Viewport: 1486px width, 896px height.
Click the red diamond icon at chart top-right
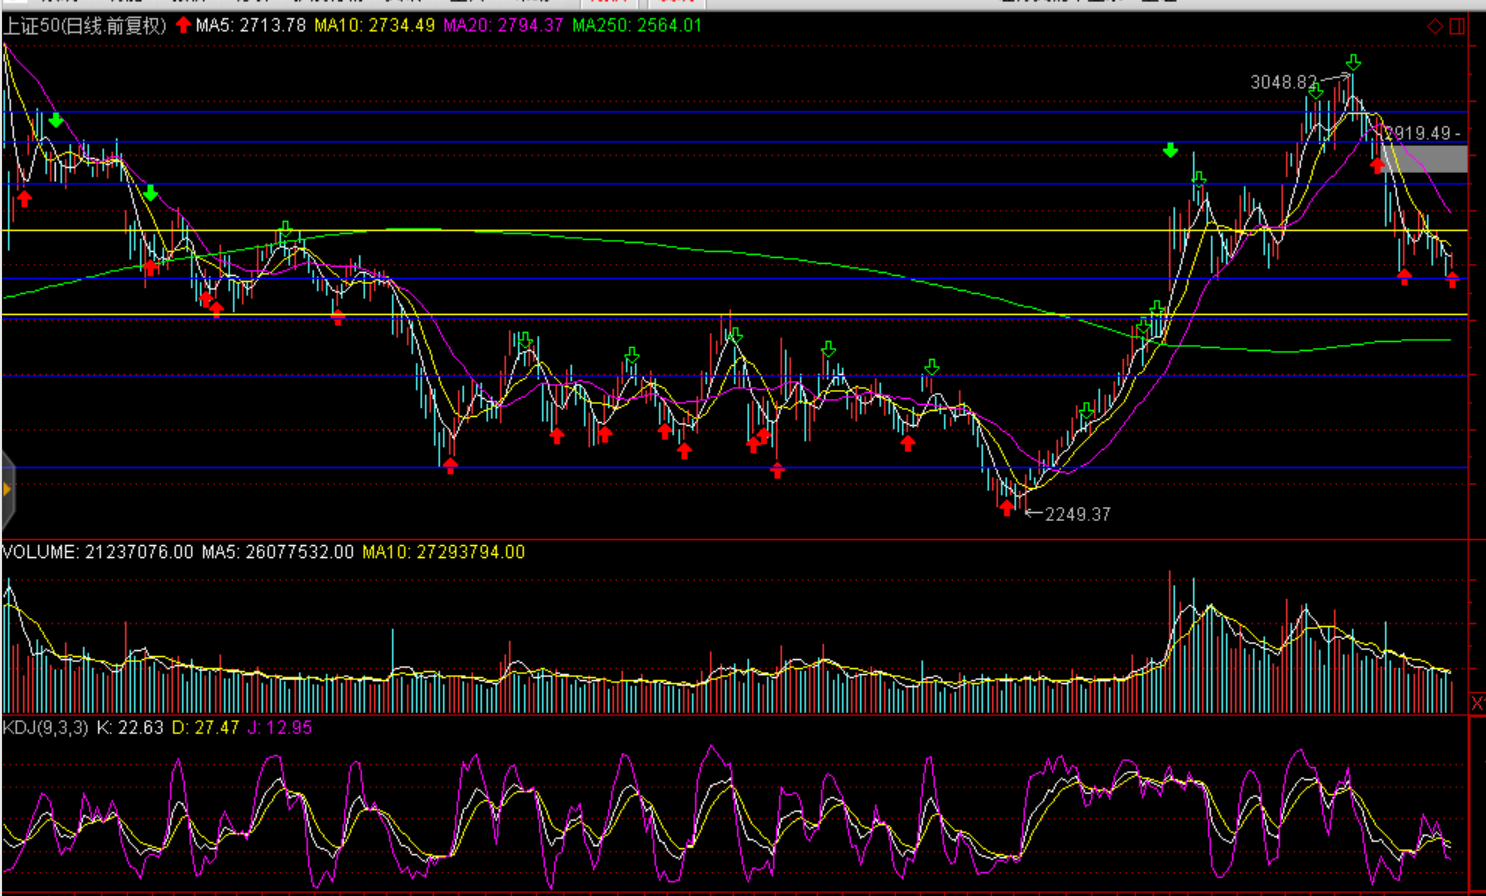(x=1435, y=27)
